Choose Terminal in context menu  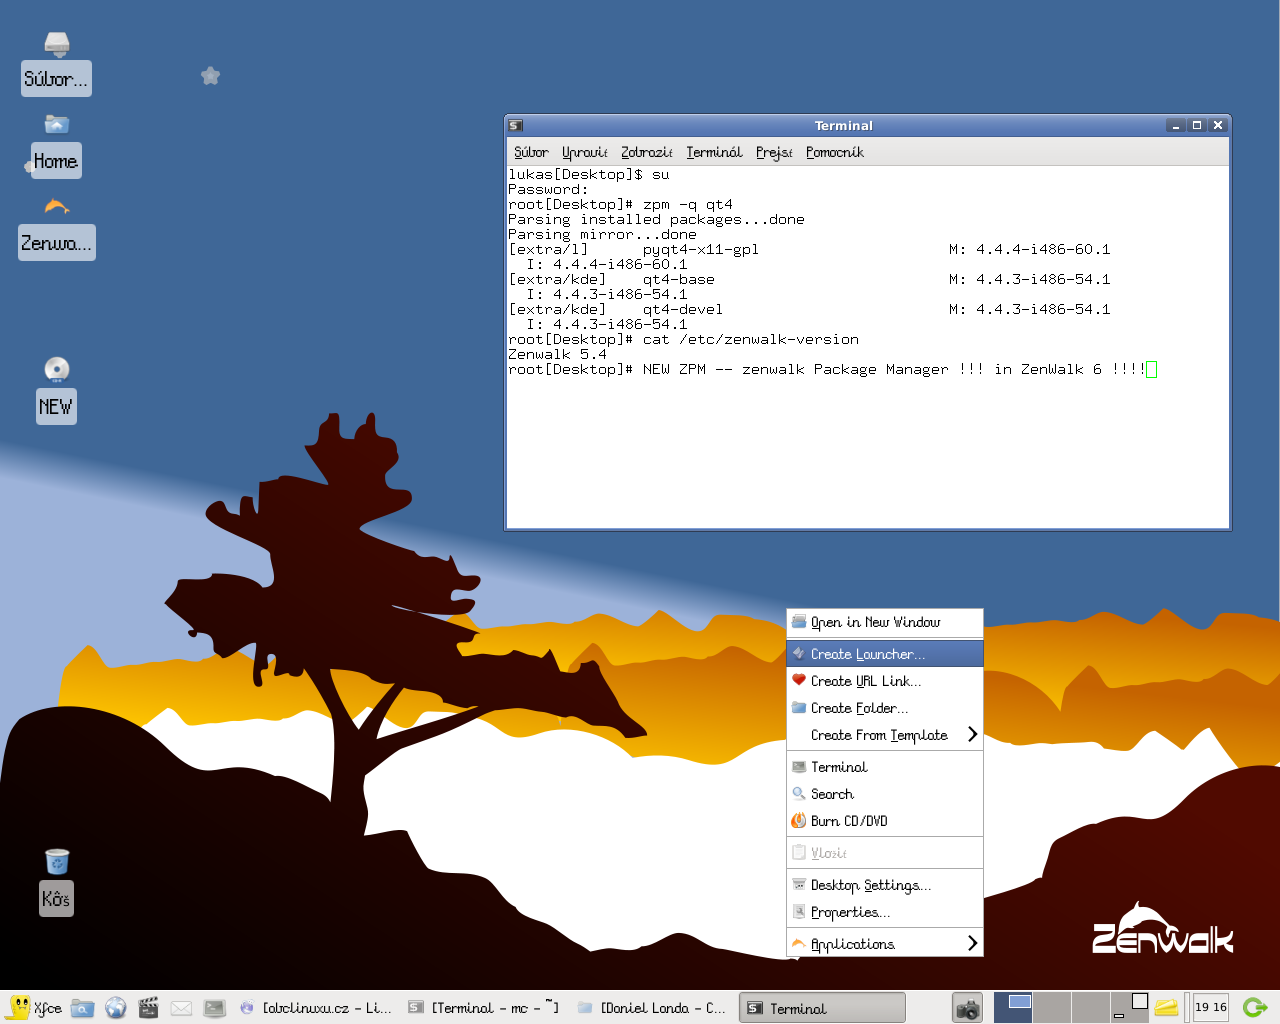[x=885, y=767]
